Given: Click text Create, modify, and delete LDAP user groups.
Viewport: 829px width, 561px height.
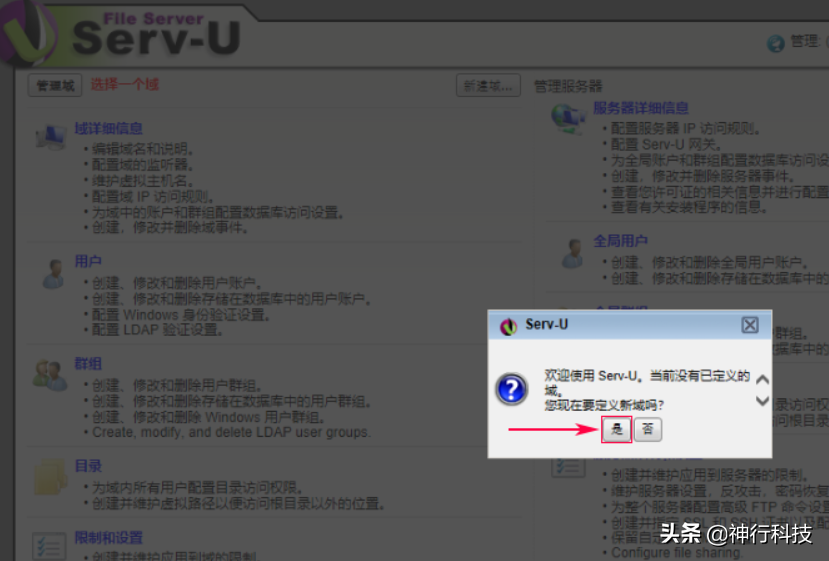Looking at the screenshot, I should pyautogui.click(x=232, y=433).
